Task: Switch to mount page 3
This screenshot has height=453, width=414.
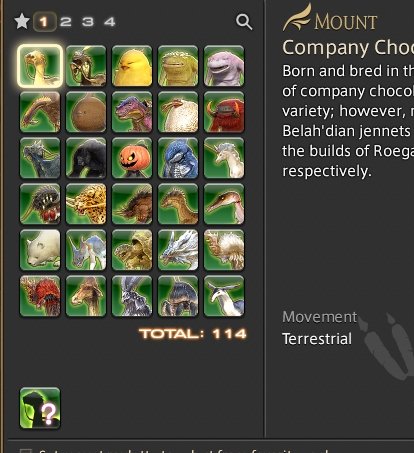Action: (88, 22)
